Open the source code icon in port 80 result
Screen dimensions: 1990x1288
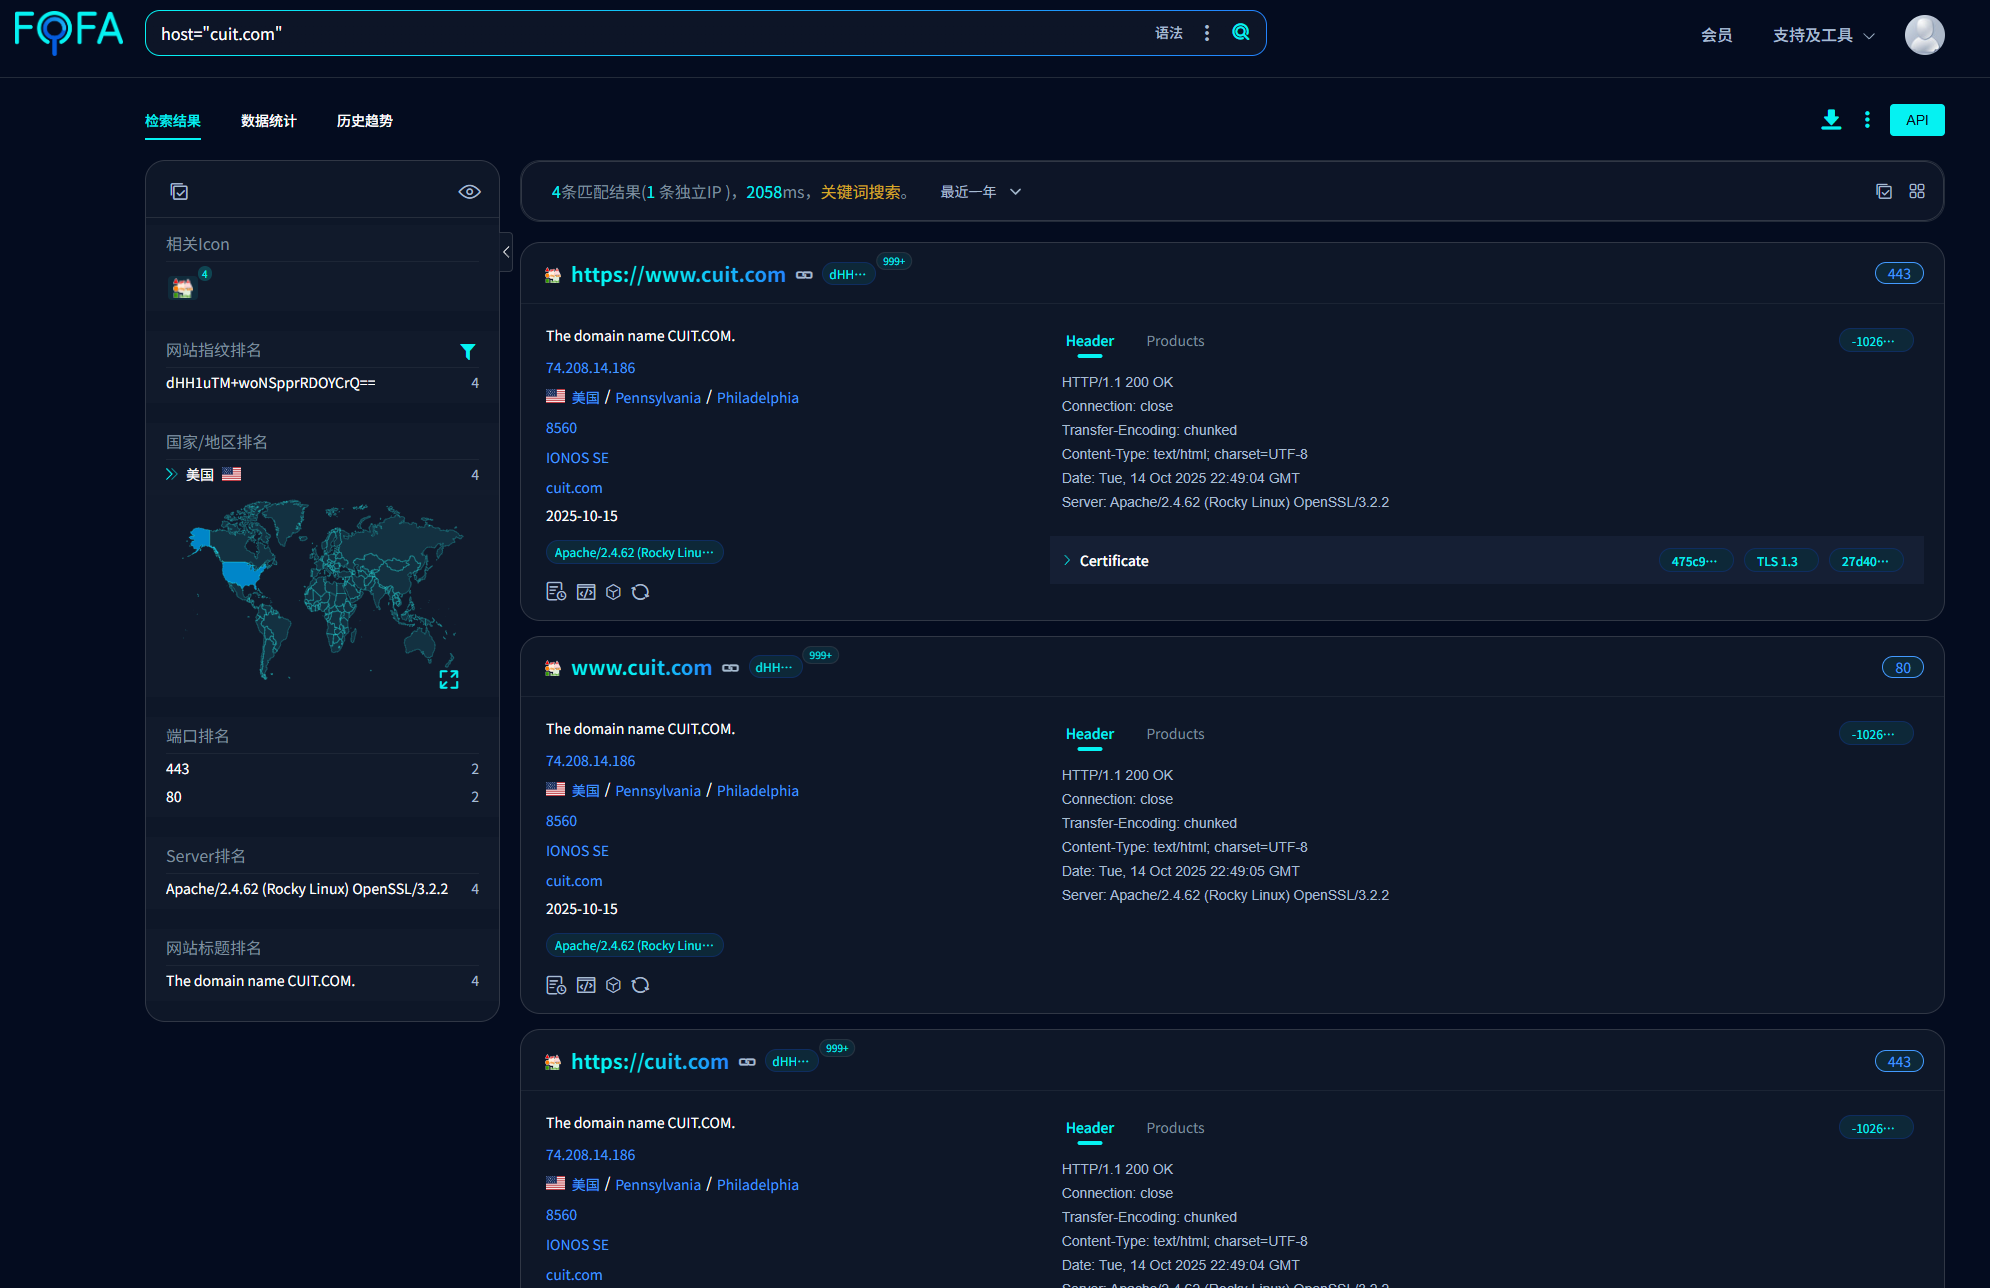click(586, 985)
